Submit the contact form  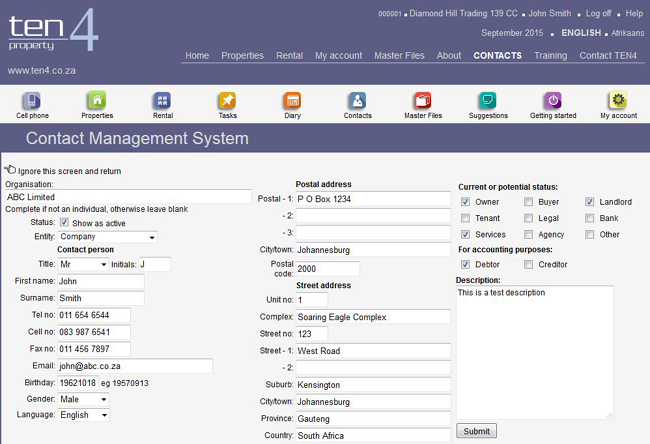[x=476, y=431]
